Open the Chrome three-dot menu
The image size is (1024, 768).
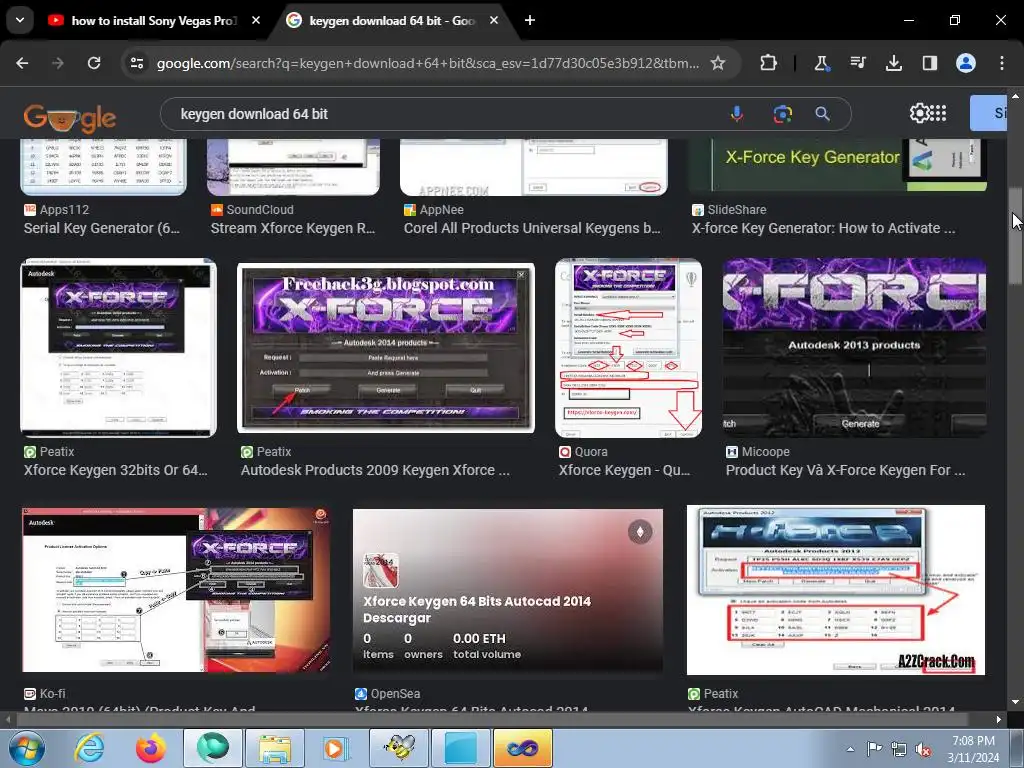click(x=1002, y=63)
